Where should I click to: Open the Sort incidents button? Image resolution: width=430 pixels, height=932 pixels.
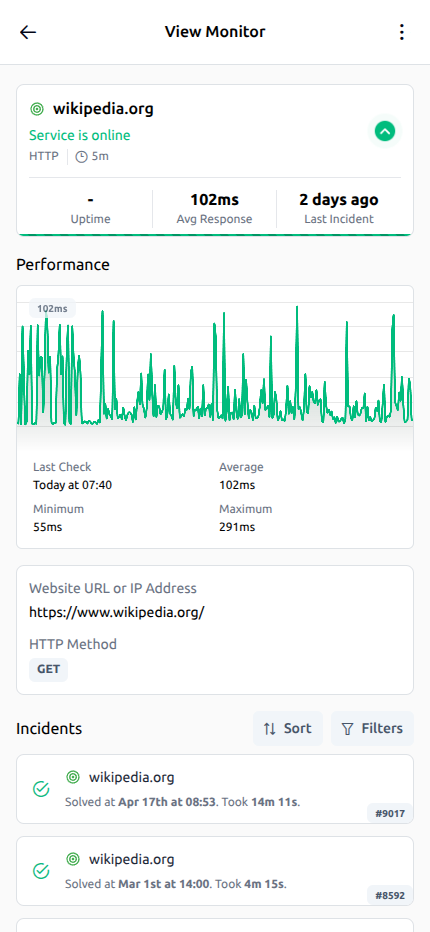pos(288,728)
